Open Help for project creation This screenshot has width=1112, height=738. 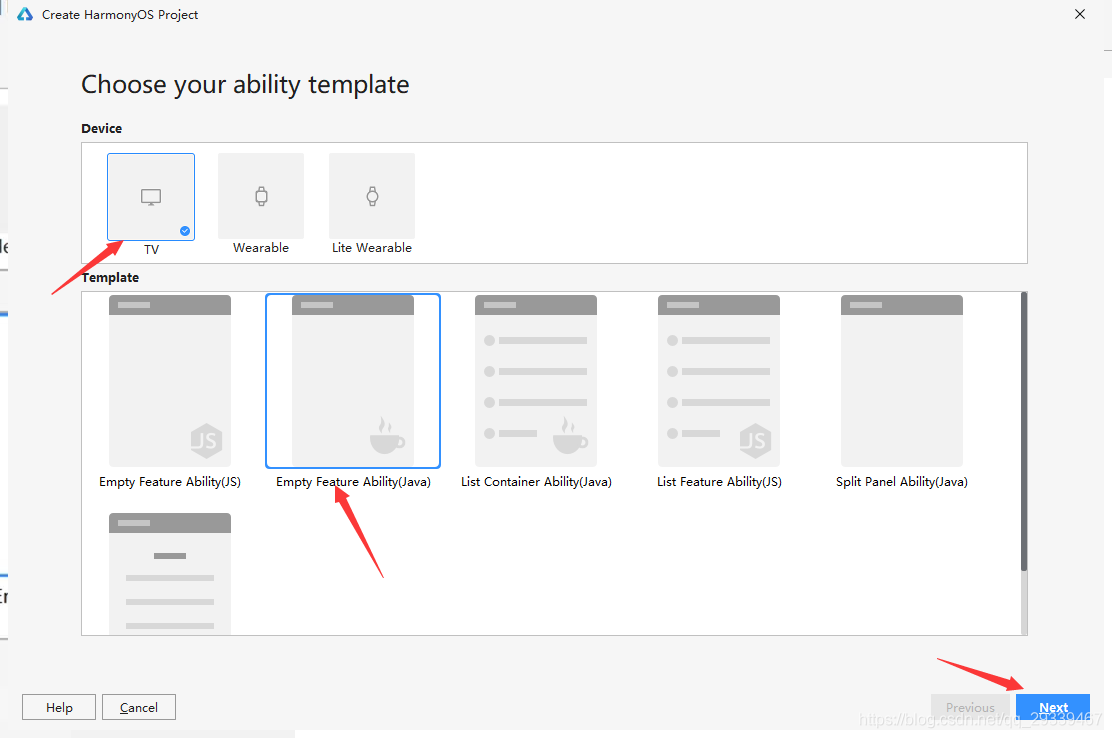(x=59, y=708)
